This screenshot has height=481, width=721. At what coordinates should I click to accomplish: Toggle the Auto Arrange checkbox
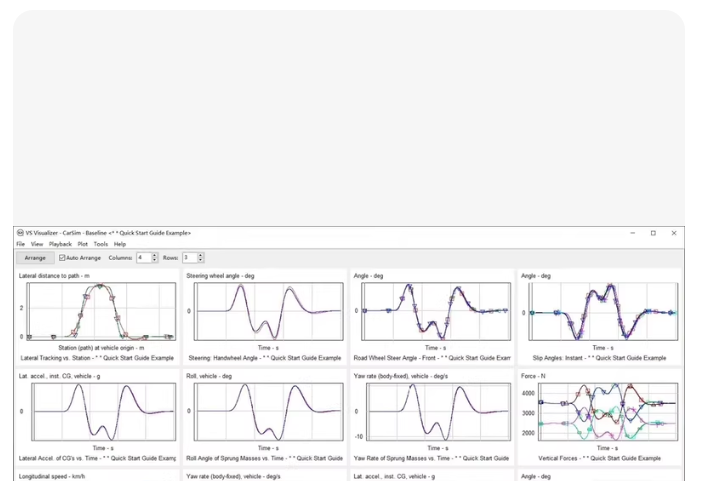[x=62, y=258]
